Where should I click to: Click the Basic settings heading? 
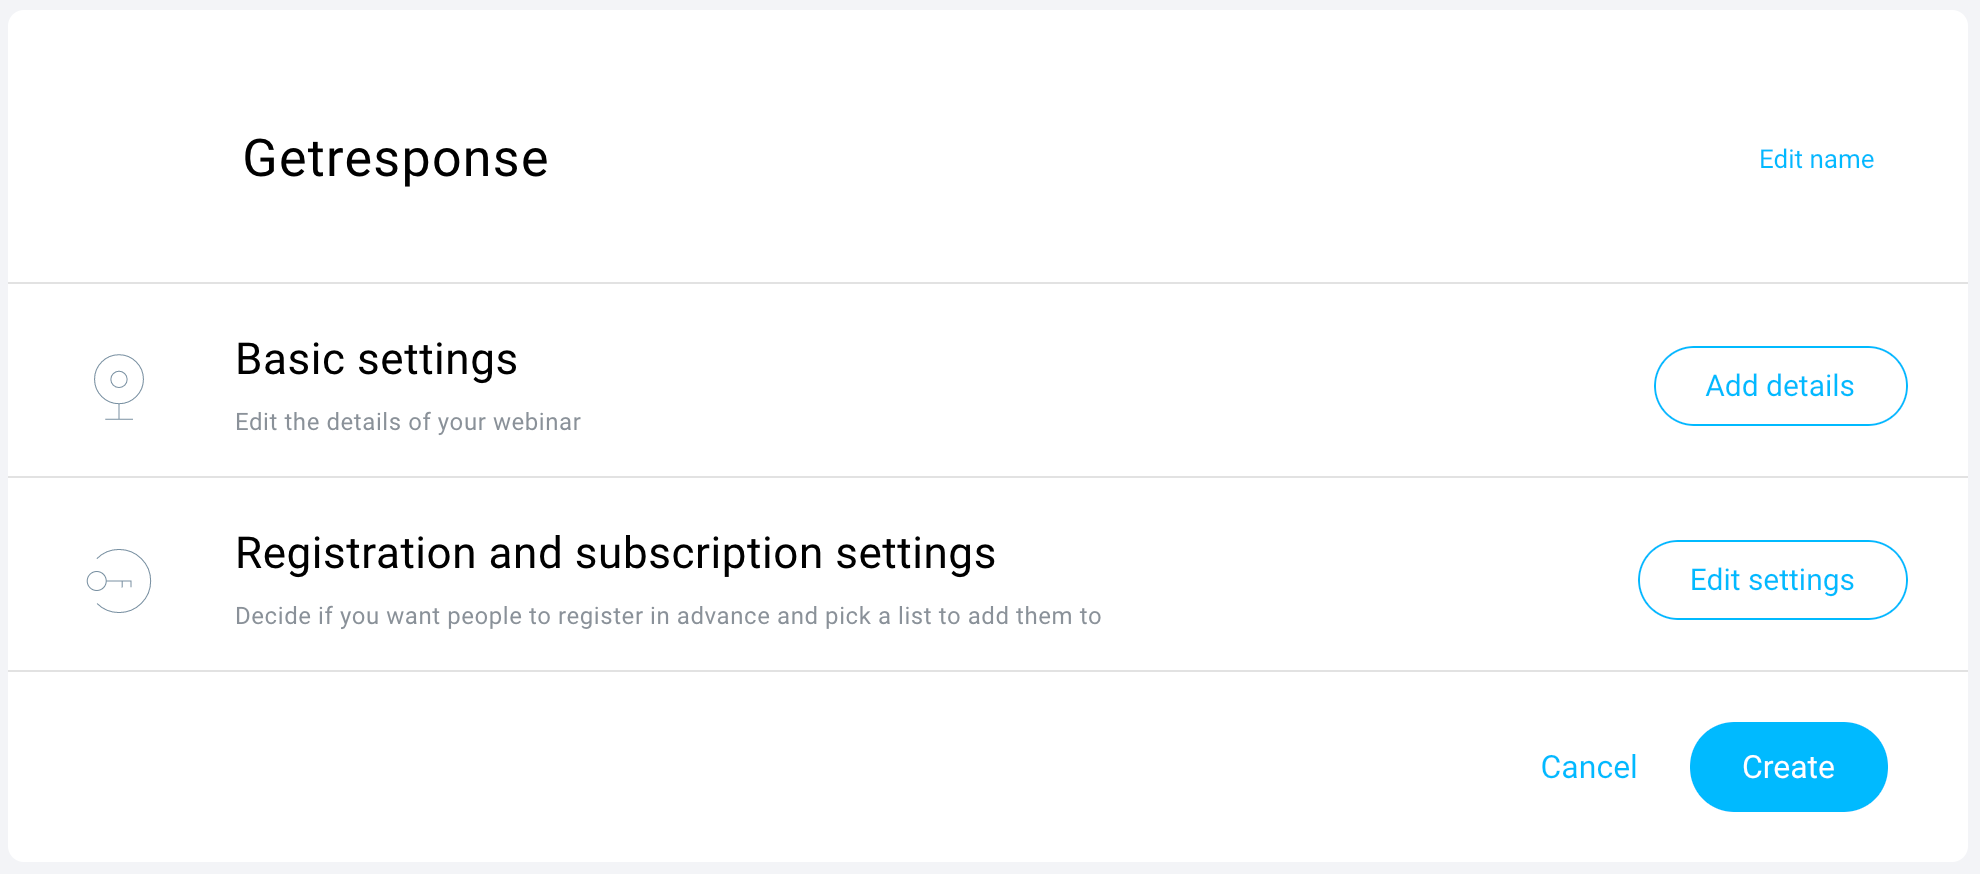[376, 360]
